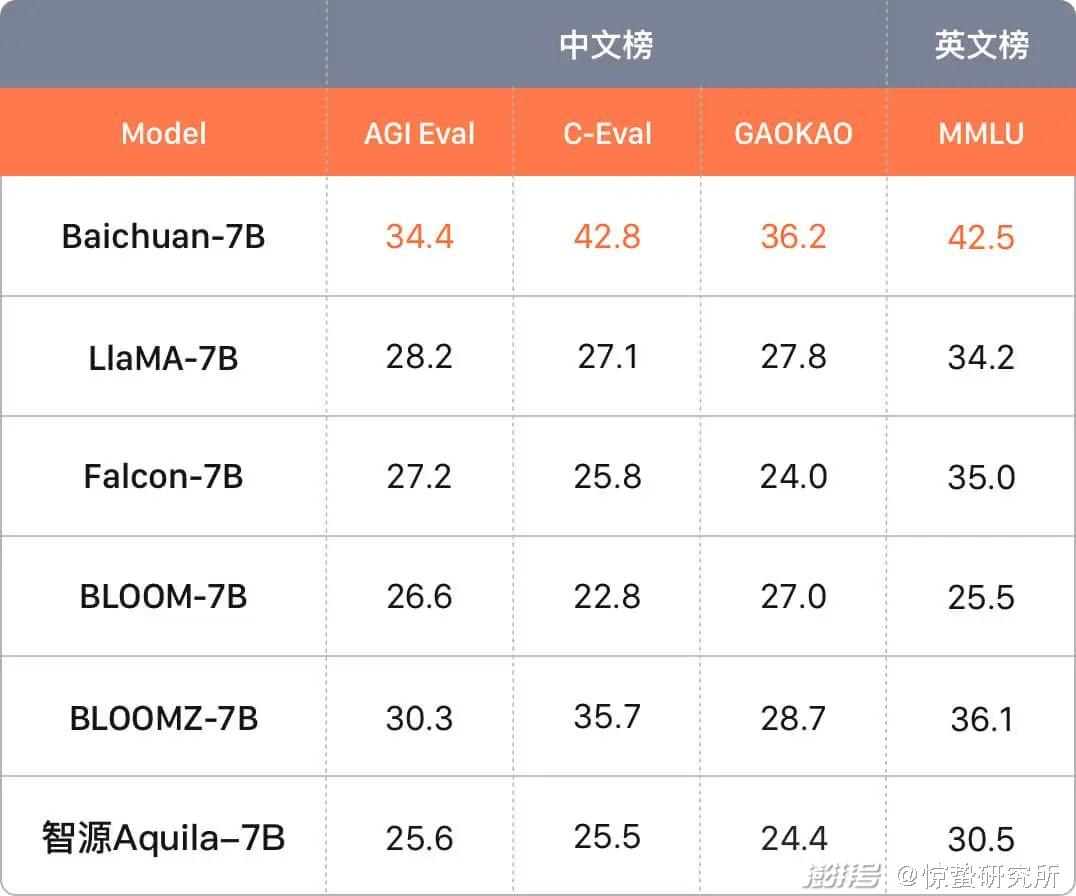Click the @惊蛰研究所 watermark text
Image resolution: width=1076 pixels, height=896 pixels.
(977, 877)
